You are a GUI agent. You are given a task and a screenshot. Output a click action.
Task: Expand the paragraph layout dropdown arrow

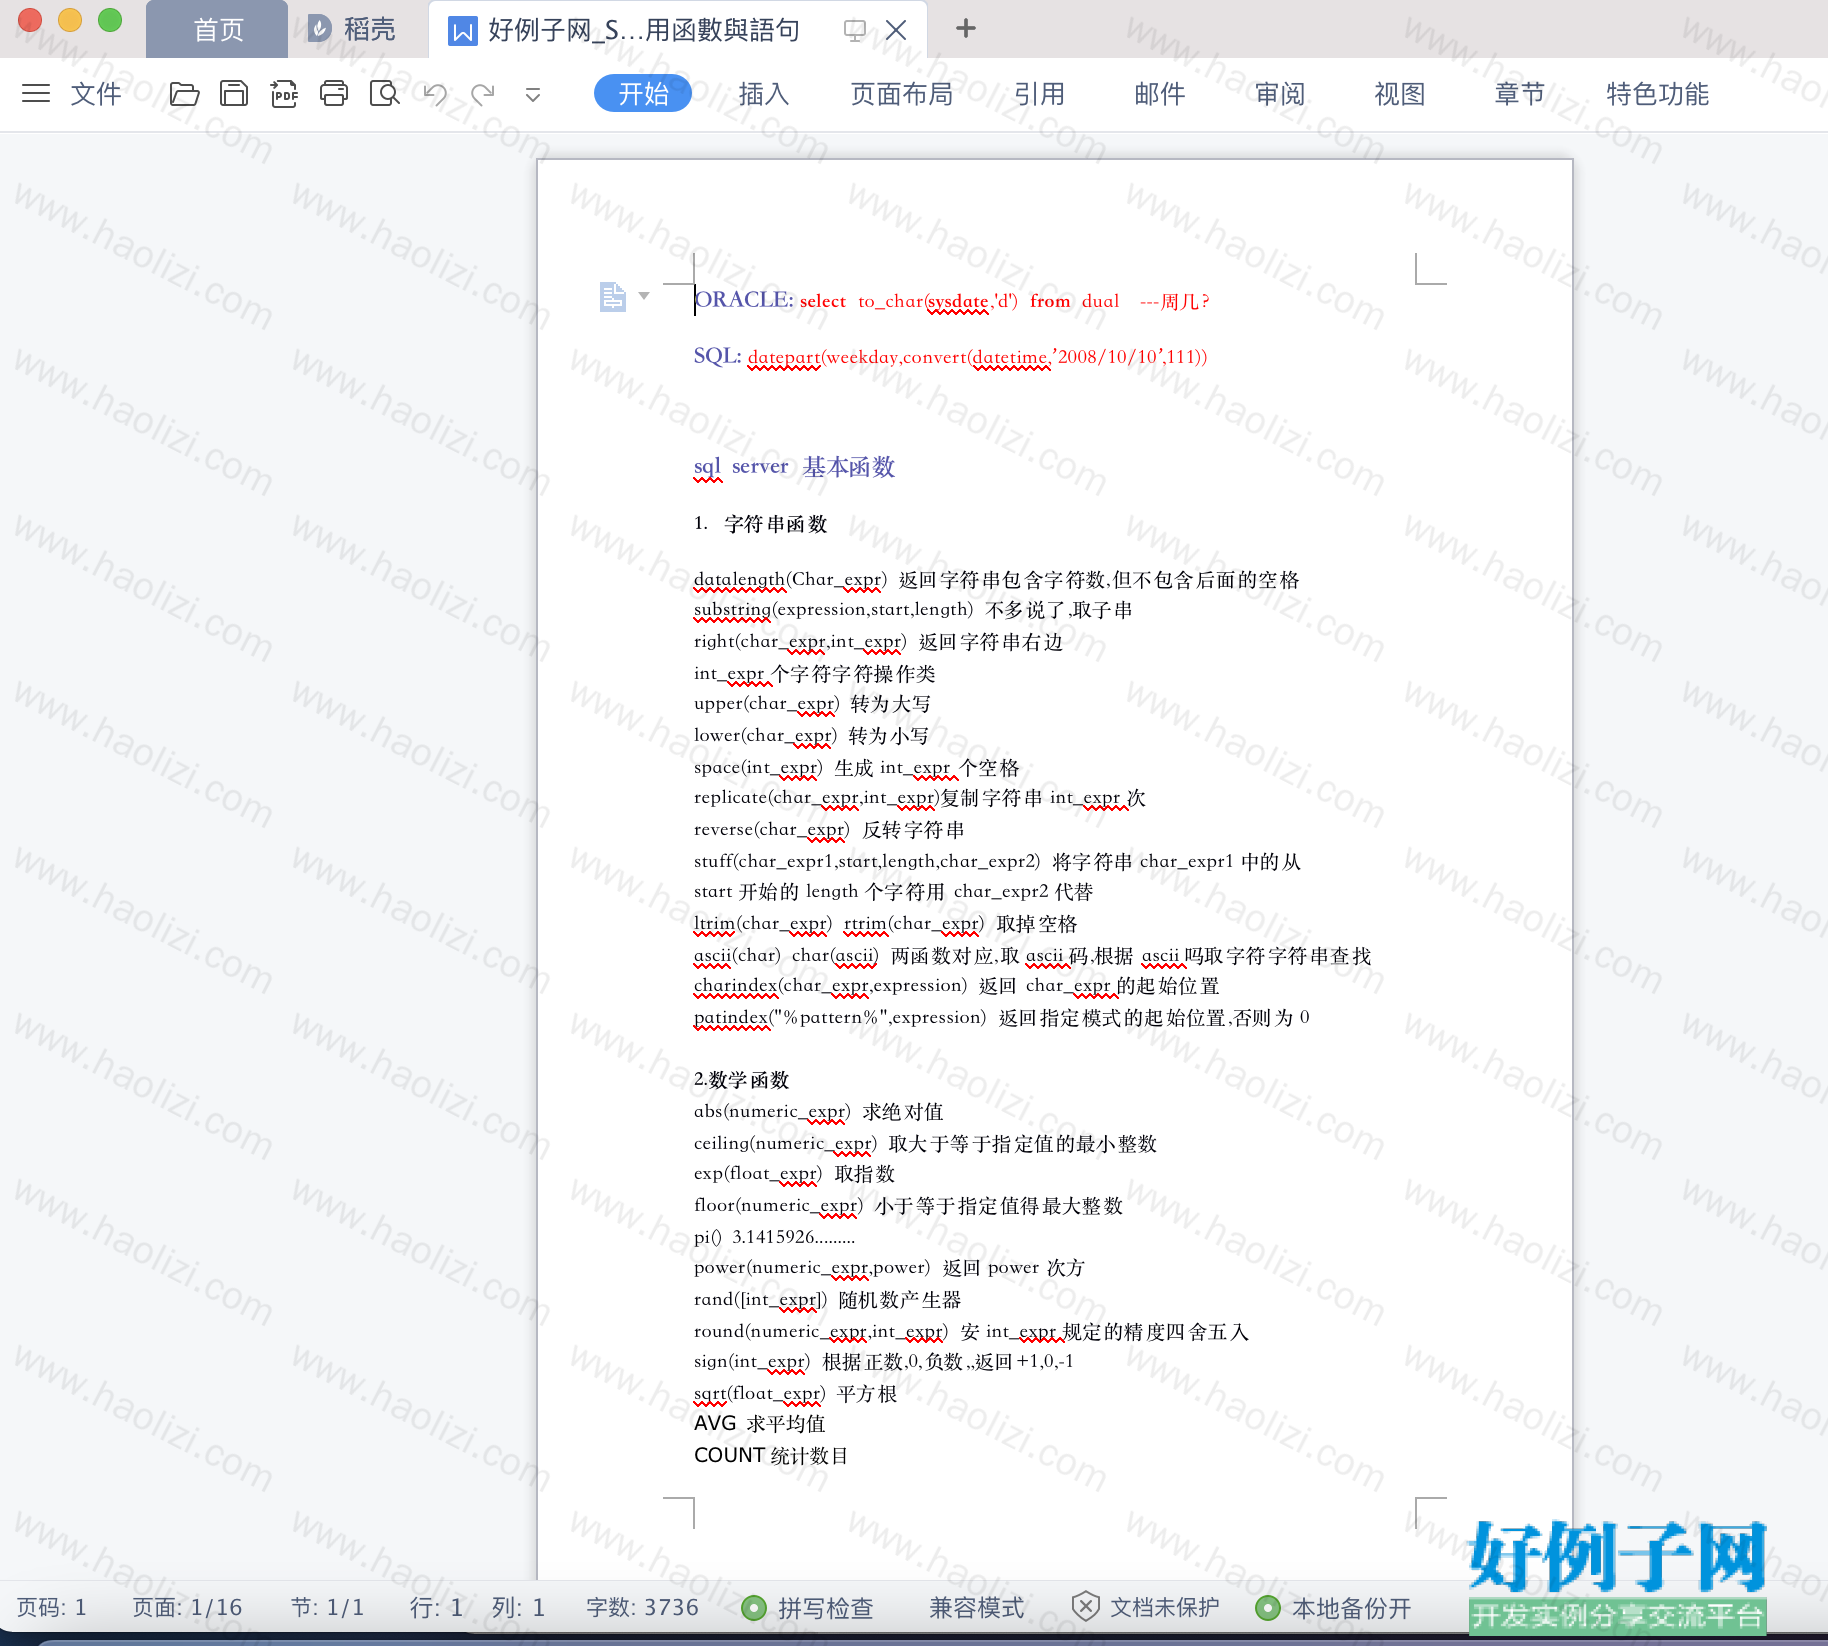[644, 296]
